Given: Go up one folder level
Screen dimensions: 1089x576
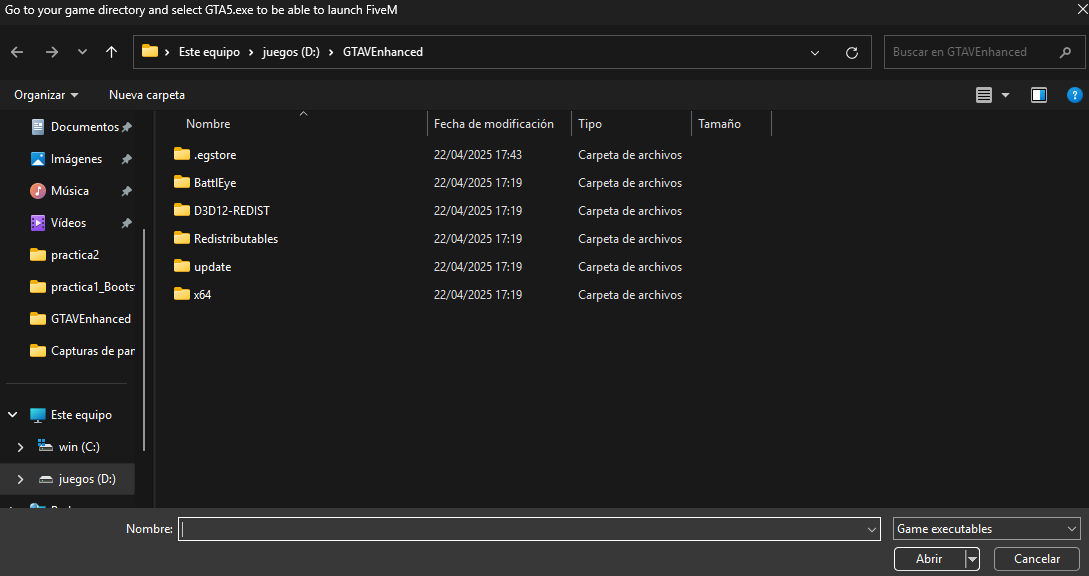Looking at the screenshot, I should click(x=111, y=52).
